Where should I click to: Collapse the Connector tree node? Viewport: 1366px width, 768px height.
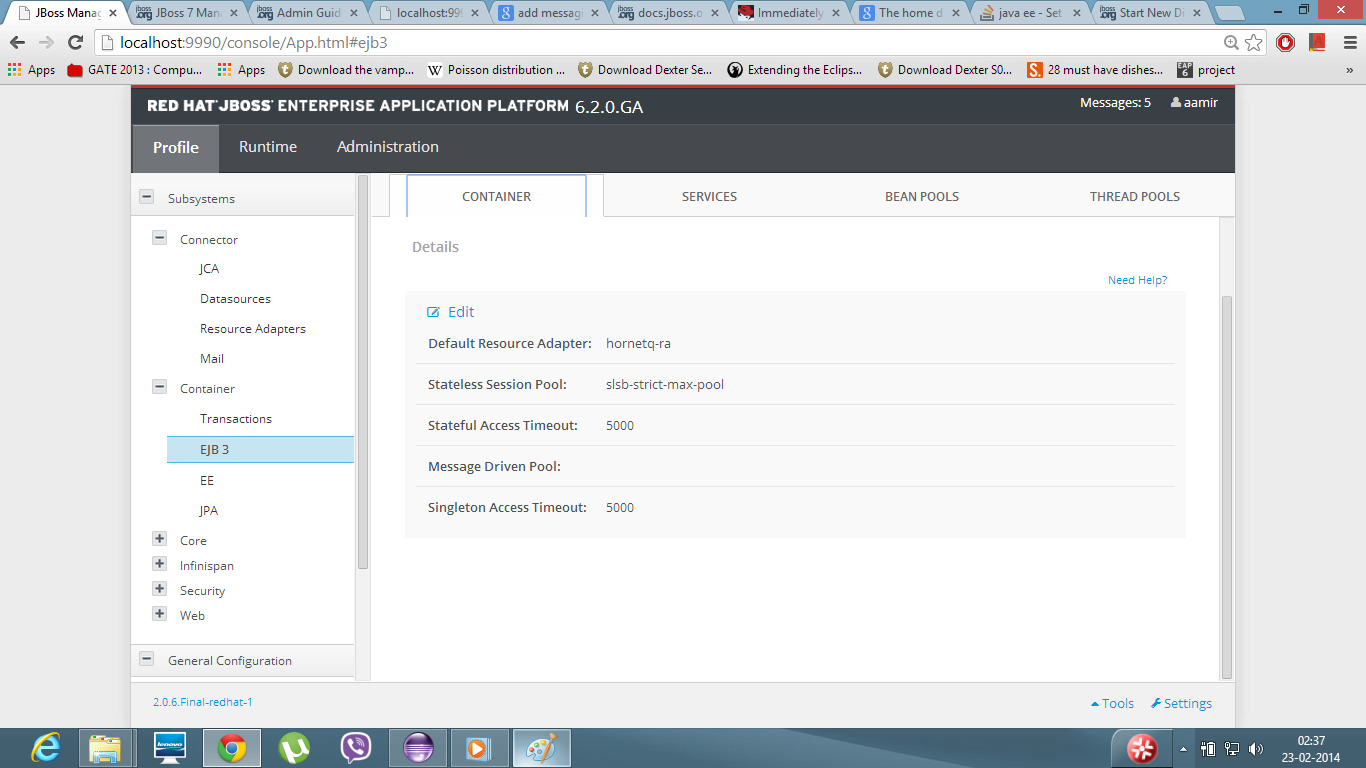(x=159, y=239)
